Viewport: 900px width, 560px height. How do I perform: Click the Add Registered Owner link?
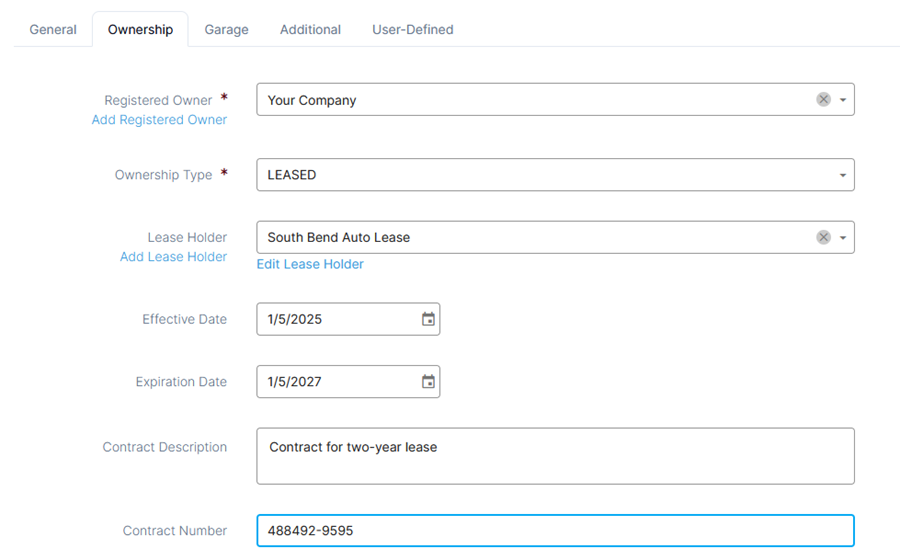point(159,119)
